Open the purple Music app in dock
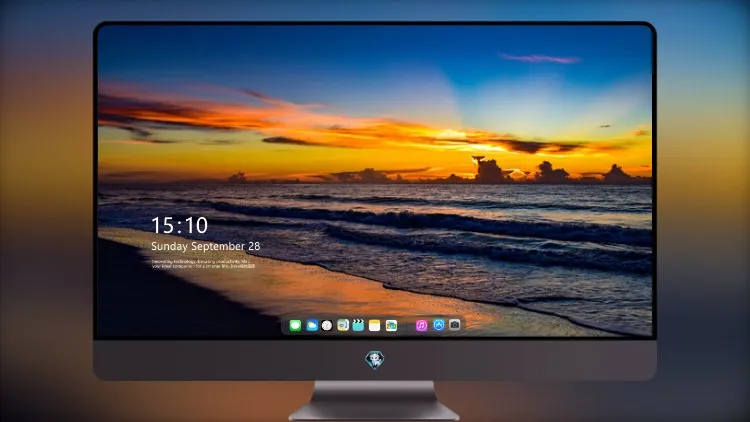The width and height of the screenshot is (750, 422). pos(421,325)
